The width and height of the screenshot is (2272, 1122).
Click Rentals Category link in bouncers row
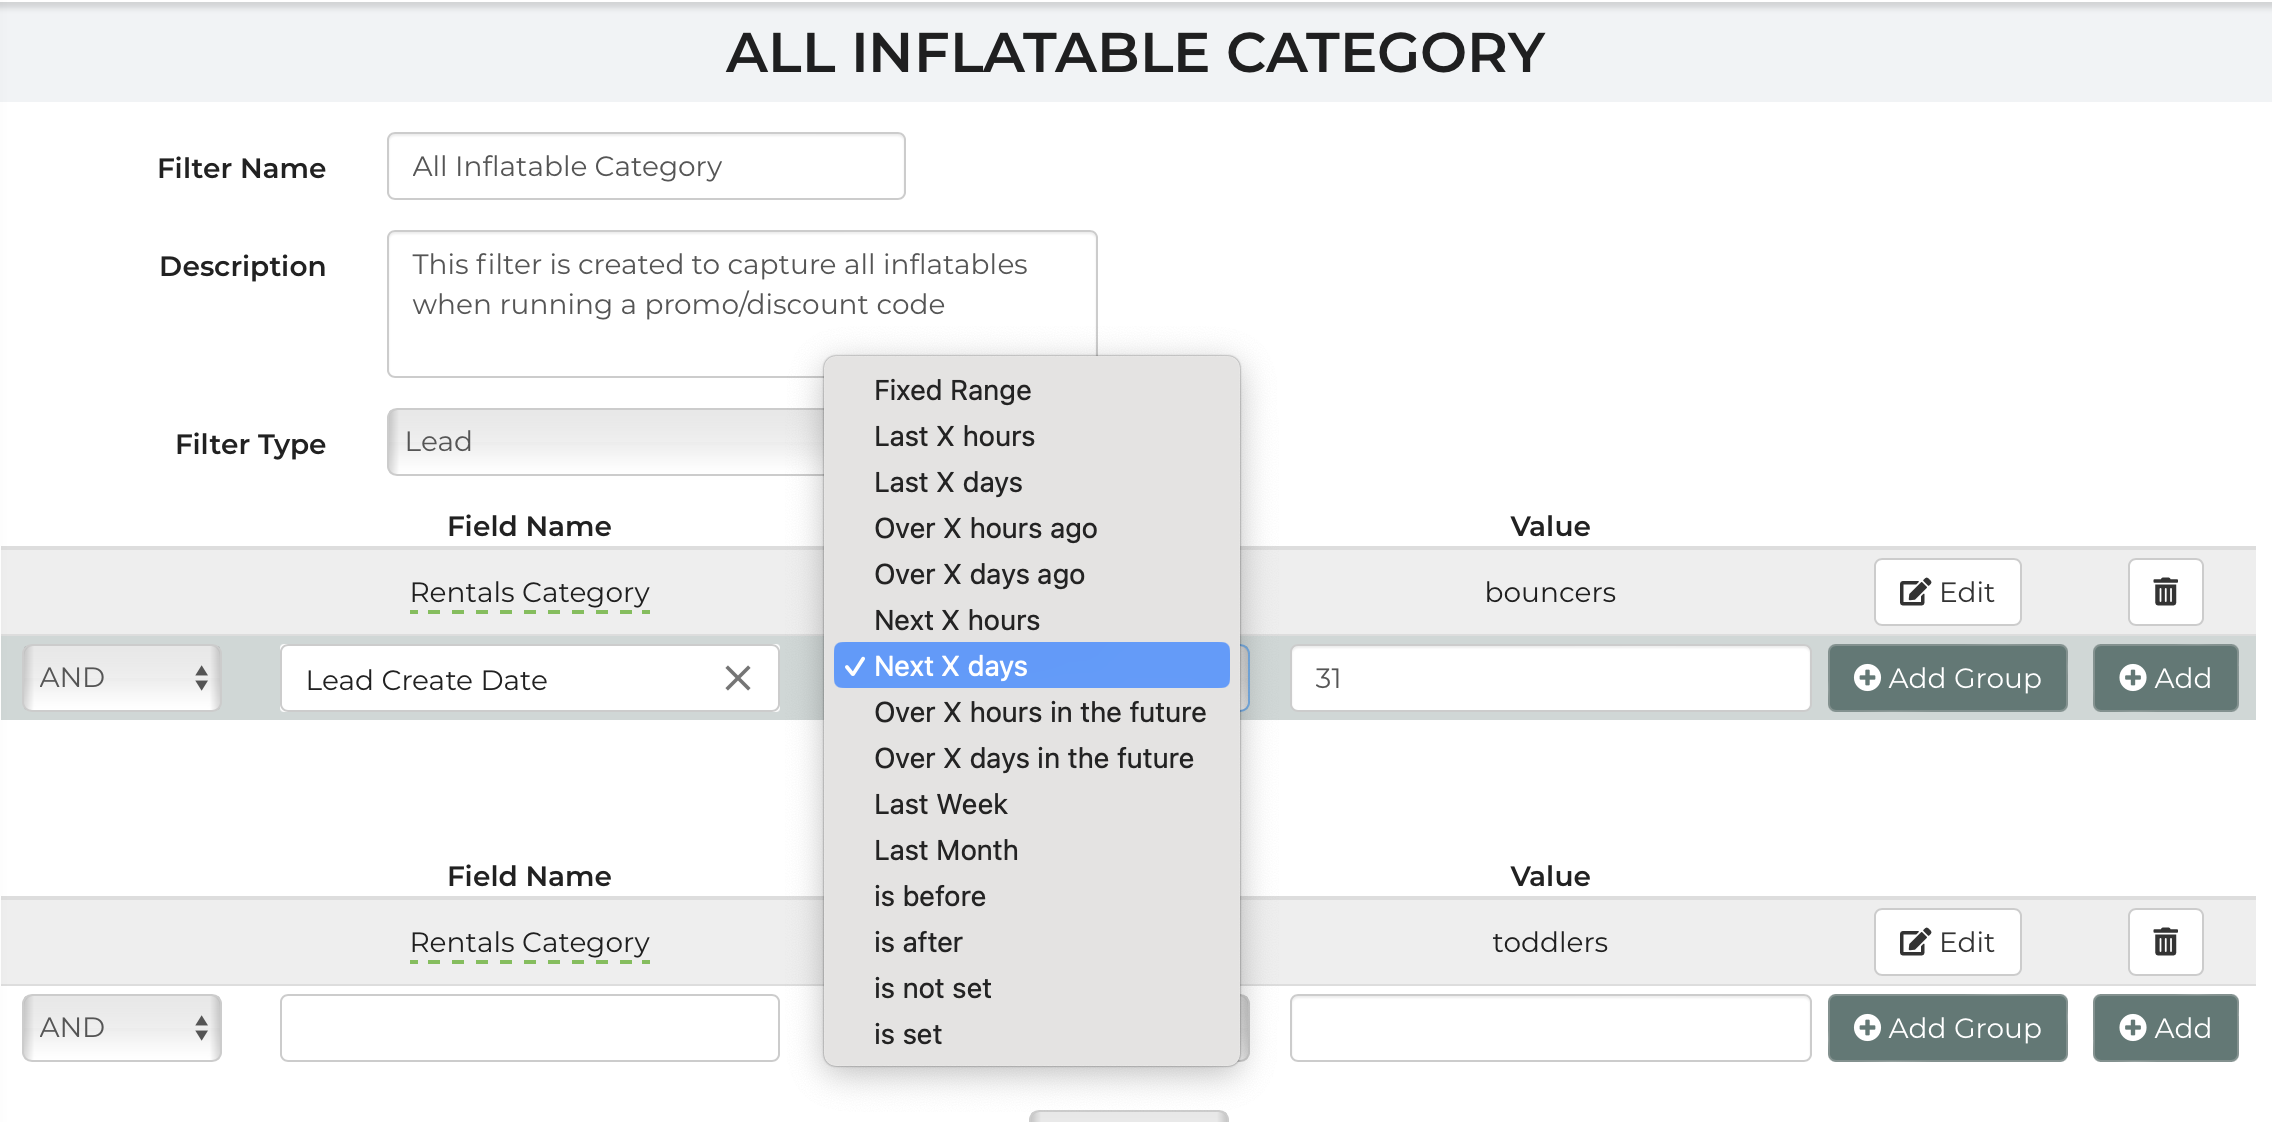point(530,593)
